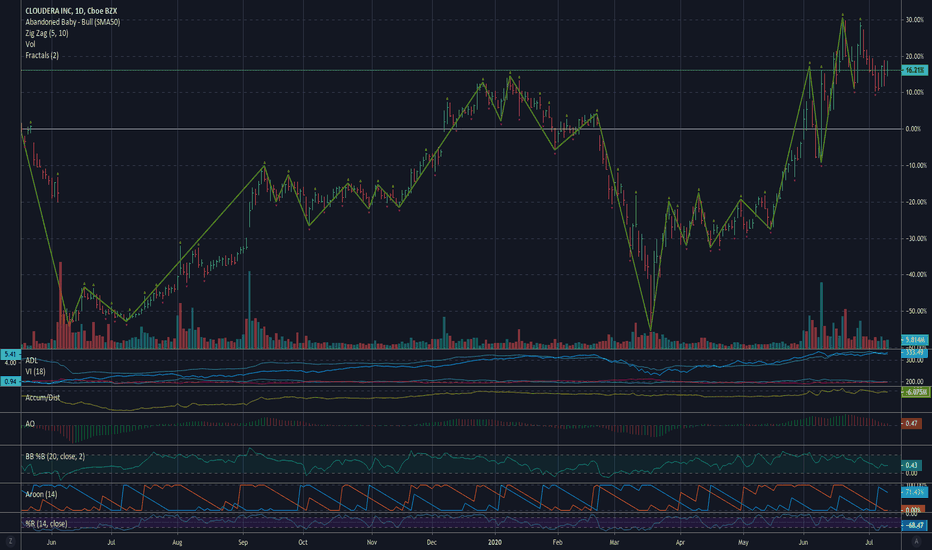Click the Oct label on time axis
932x550 pixels.
[303, 542]
